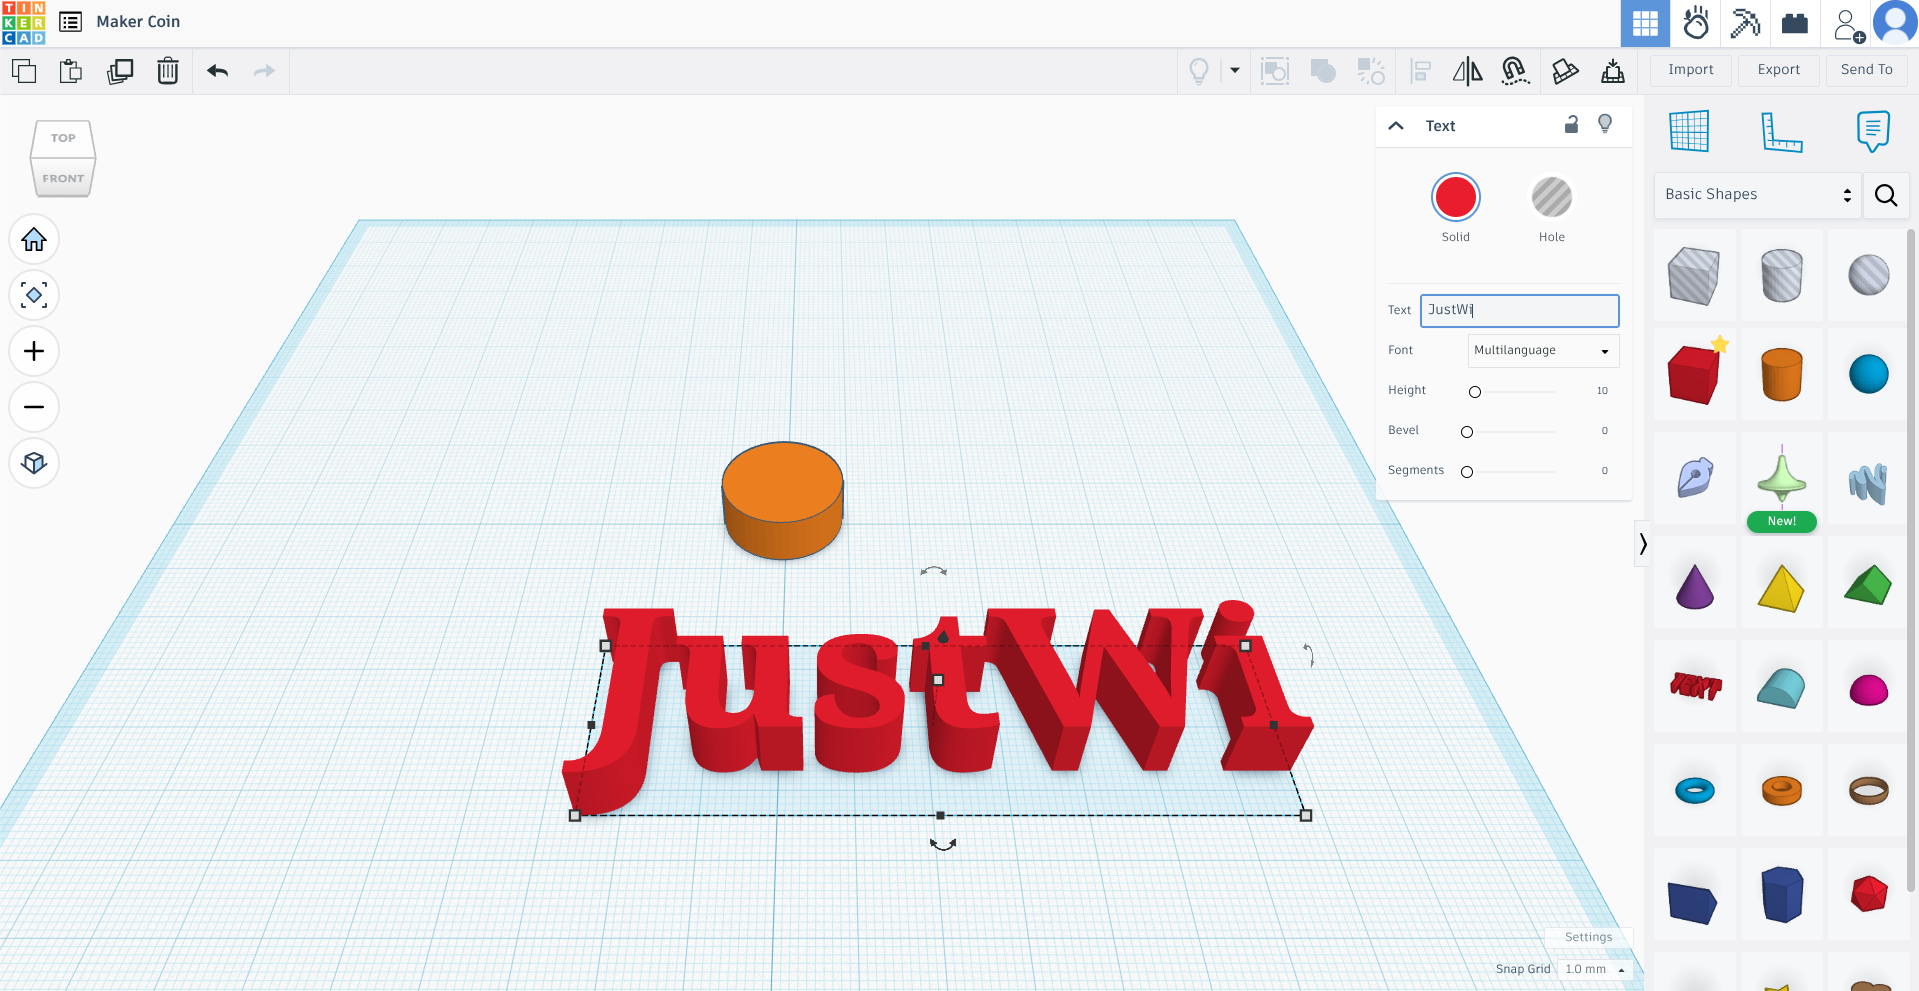
Task: Click the Paste toolbar icon
Action: click(71, 71)
